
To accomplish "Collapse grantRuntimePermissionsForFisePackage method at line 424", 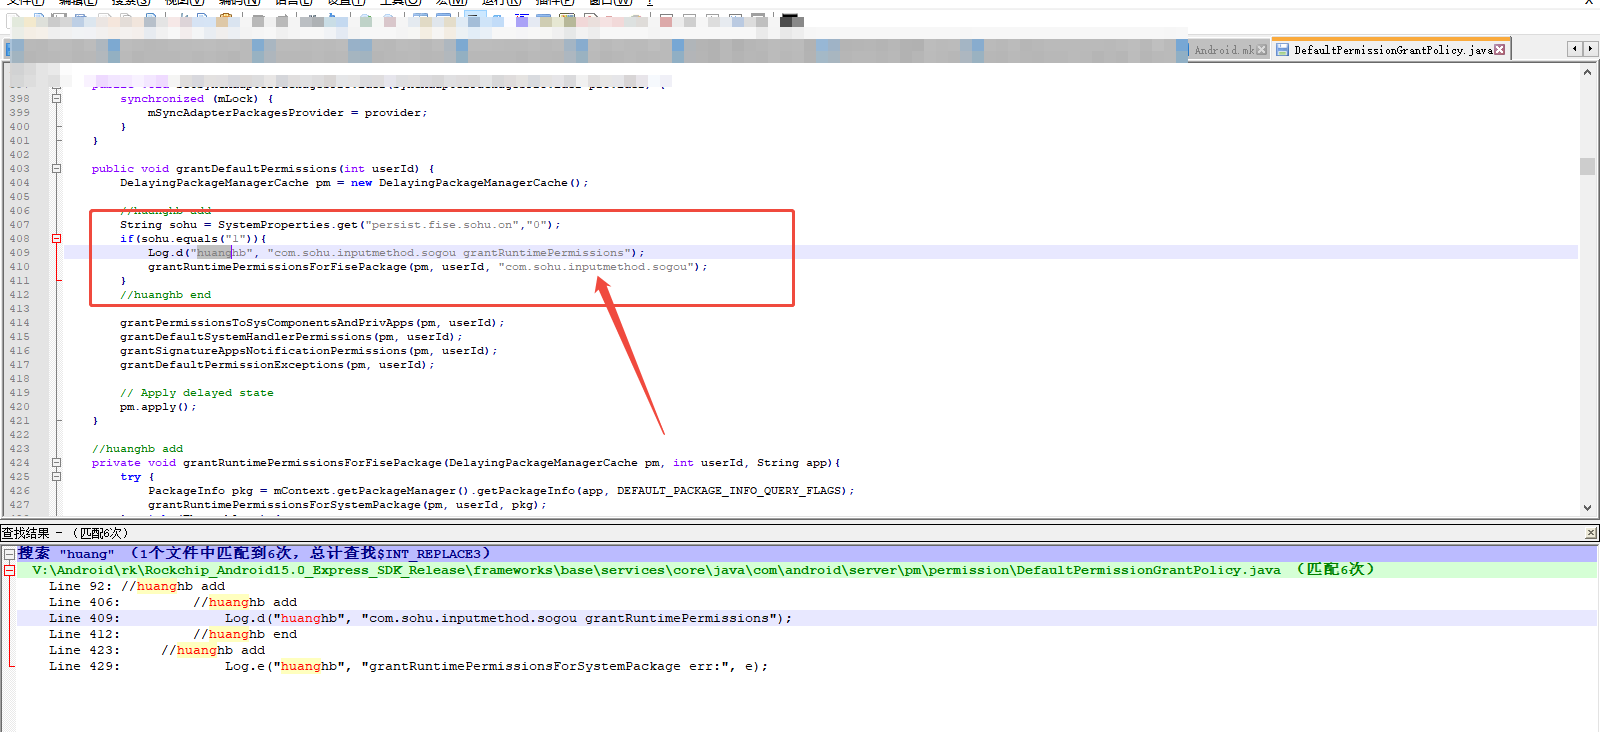I will click(57, 463).
